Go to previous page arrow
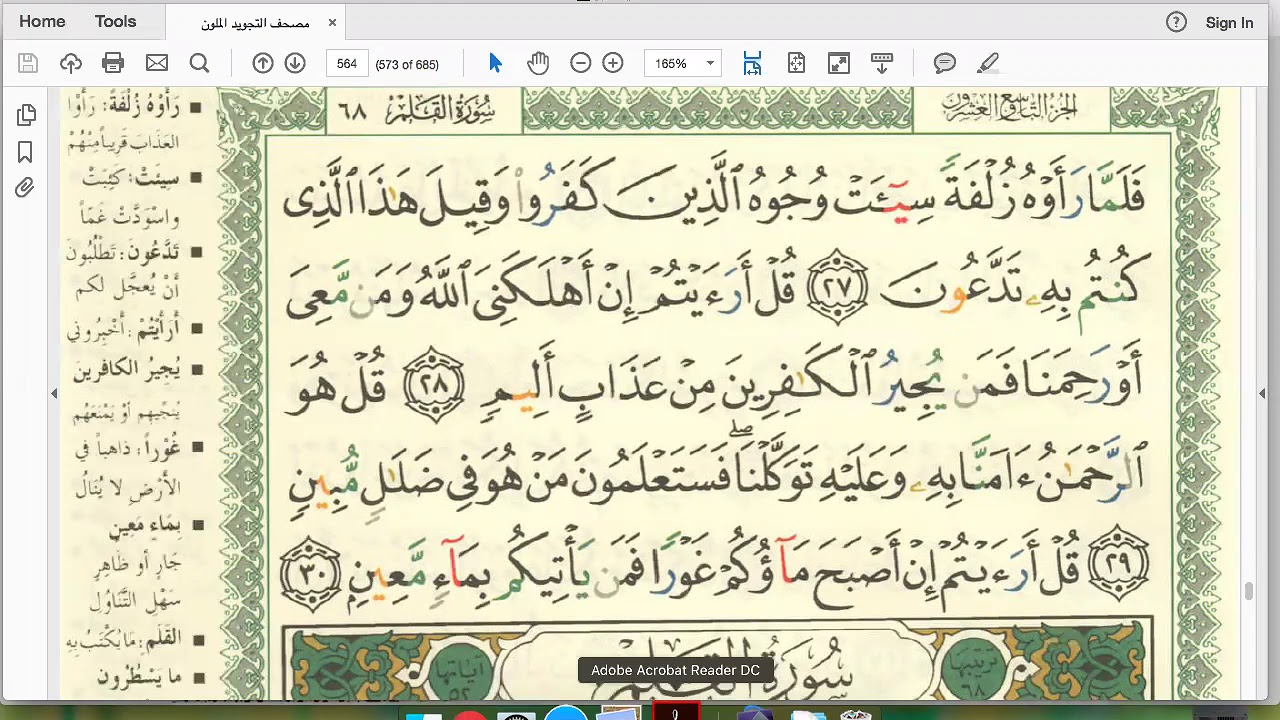1280x720 pixels. pos(262,63)
